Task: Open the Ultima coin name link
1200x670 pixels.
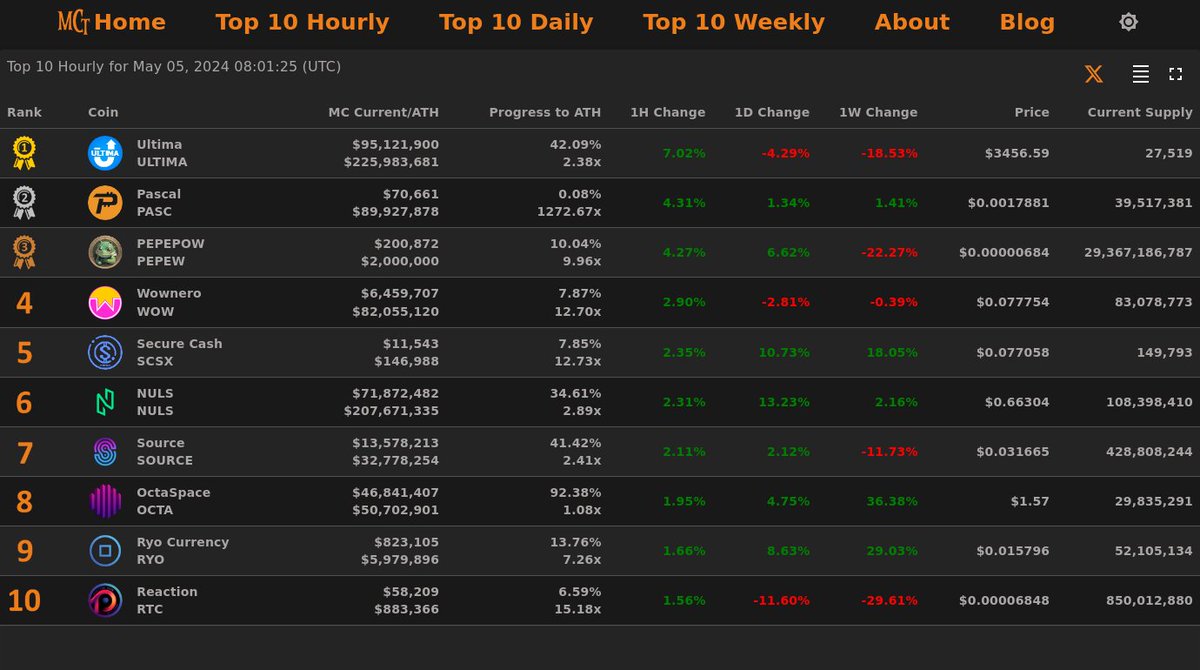Action: click(160, 145)
